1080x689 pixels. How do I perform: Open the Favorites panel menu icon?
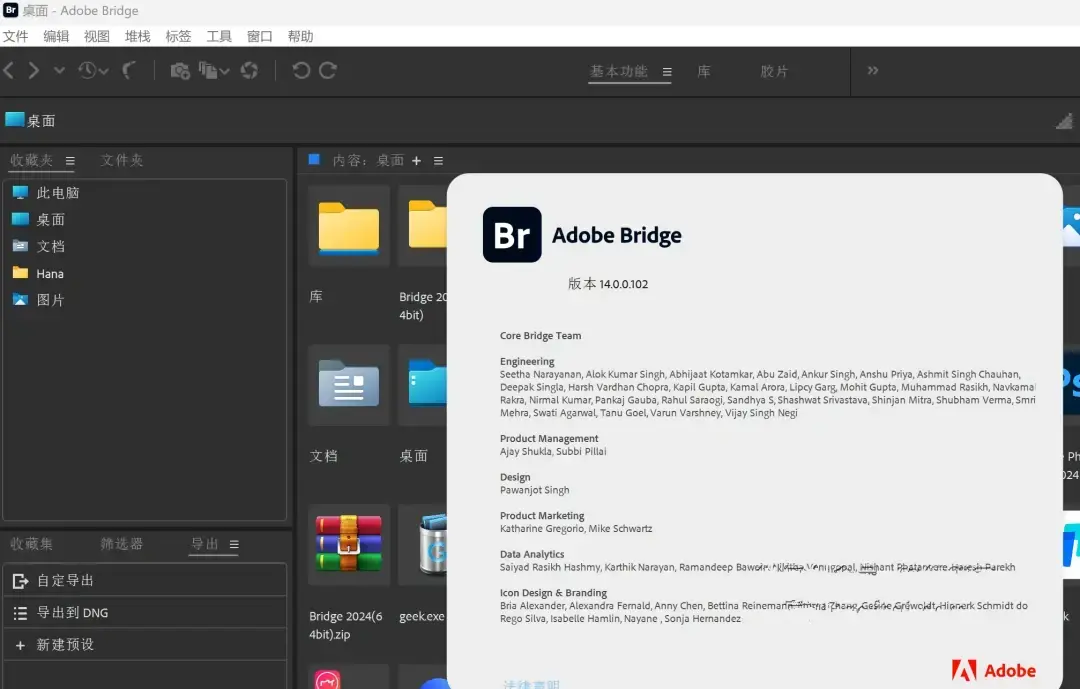point(70,160)
